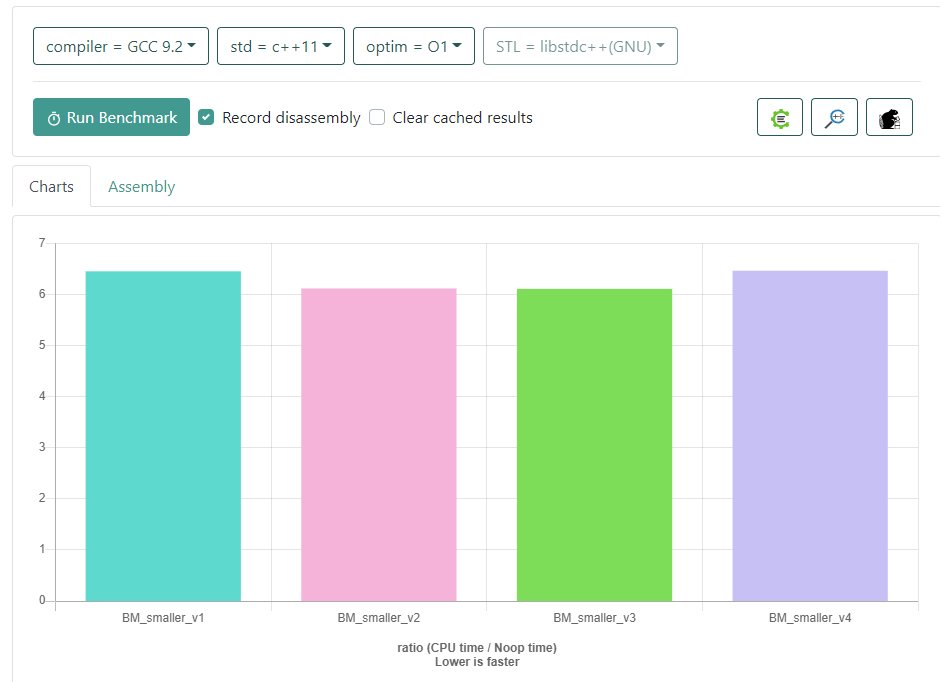Expand the std = c++11 dropdown
Screen dimensions: 940x682
(x=281, y=46)
